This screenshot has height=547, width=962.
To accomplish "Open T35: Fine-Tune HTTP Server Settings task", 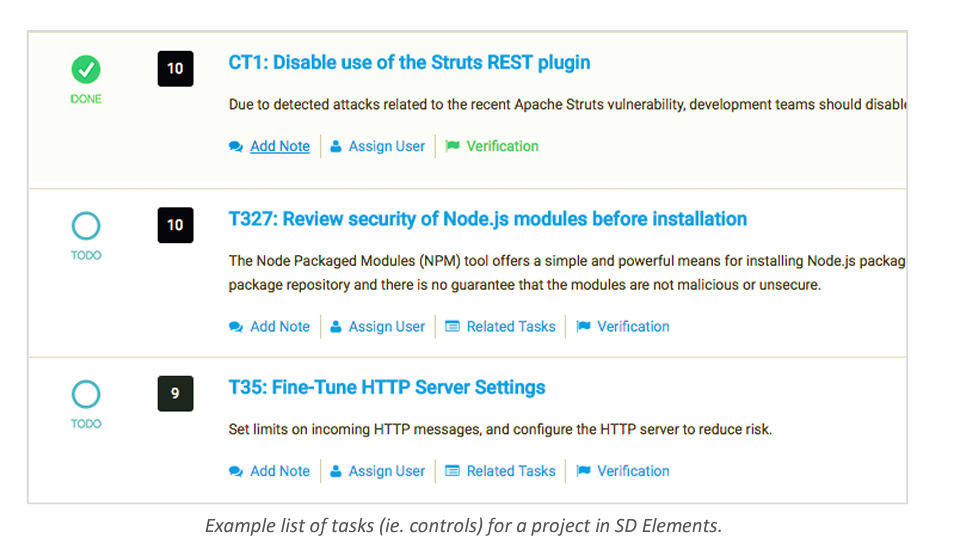I will click(x=387, y=388).
